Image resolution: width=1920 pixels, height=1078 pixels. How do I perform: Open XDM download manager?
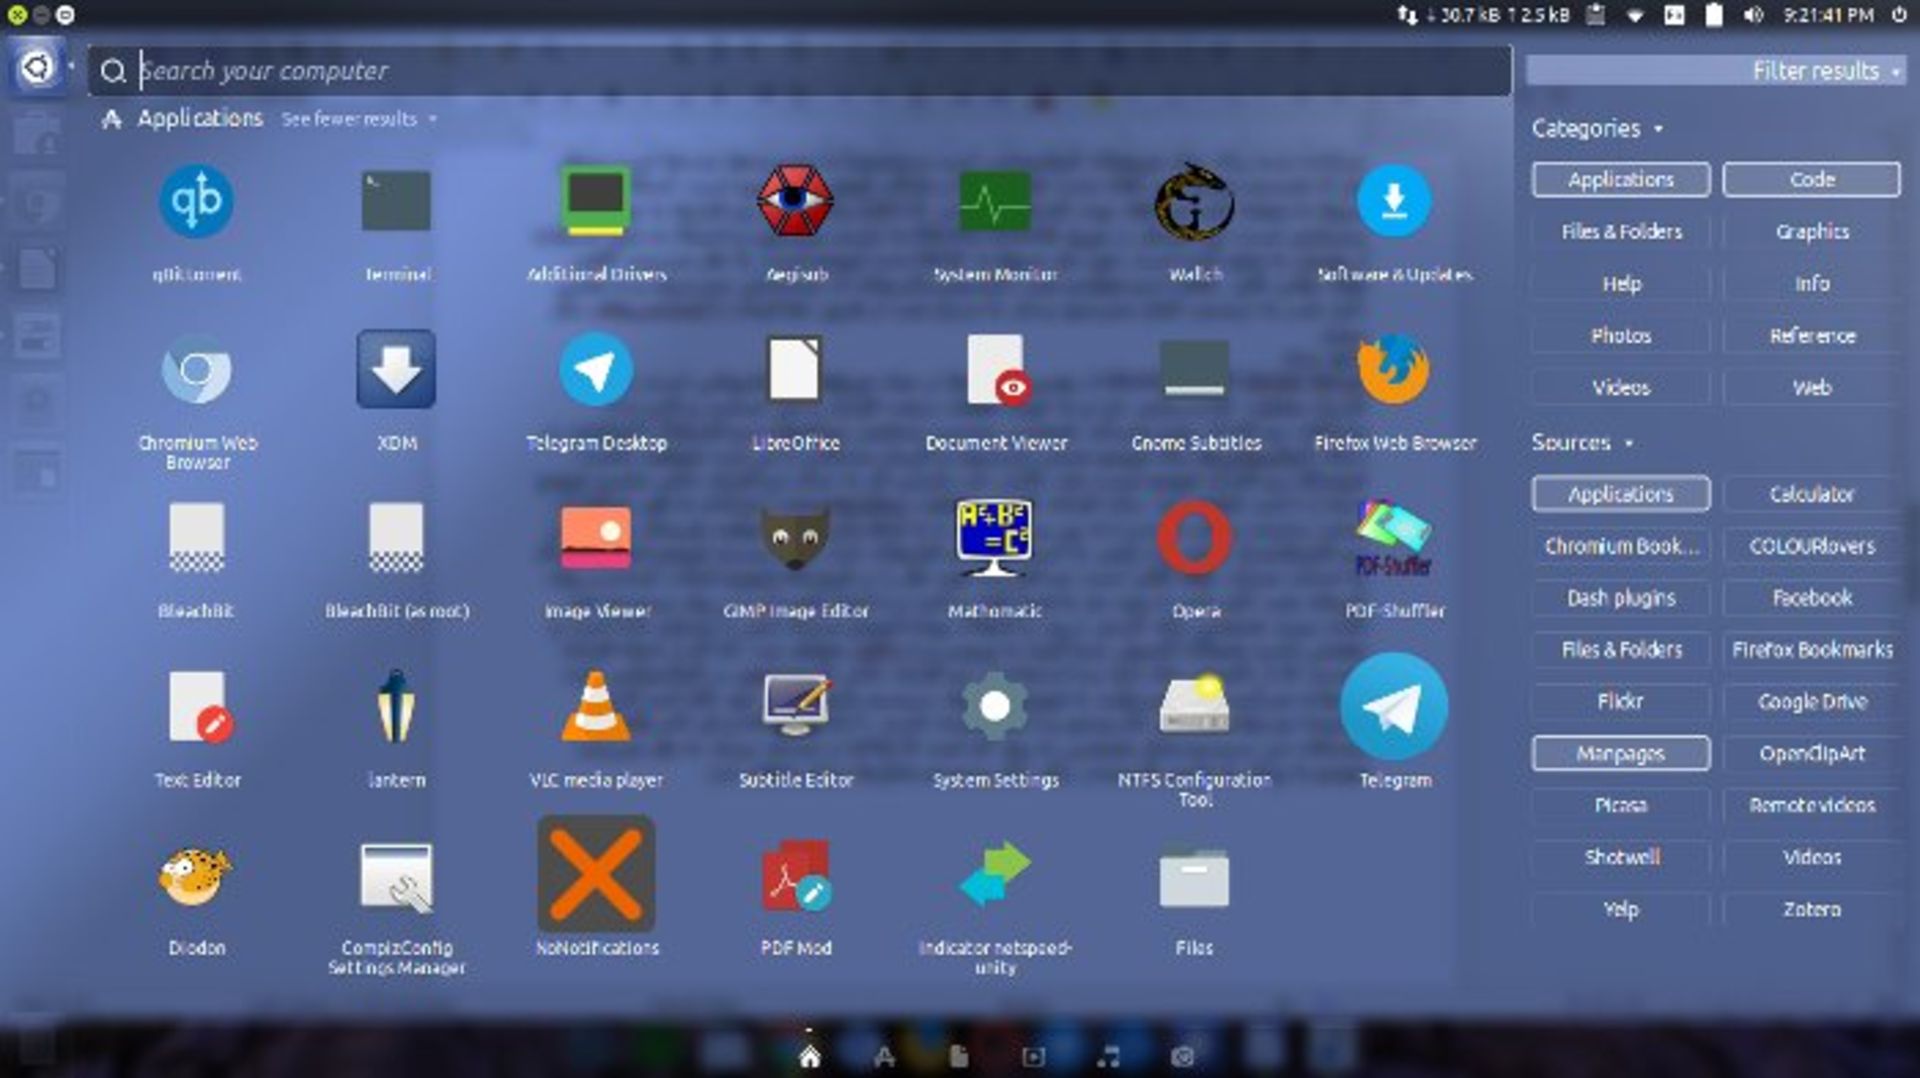[x=396, y=370]
